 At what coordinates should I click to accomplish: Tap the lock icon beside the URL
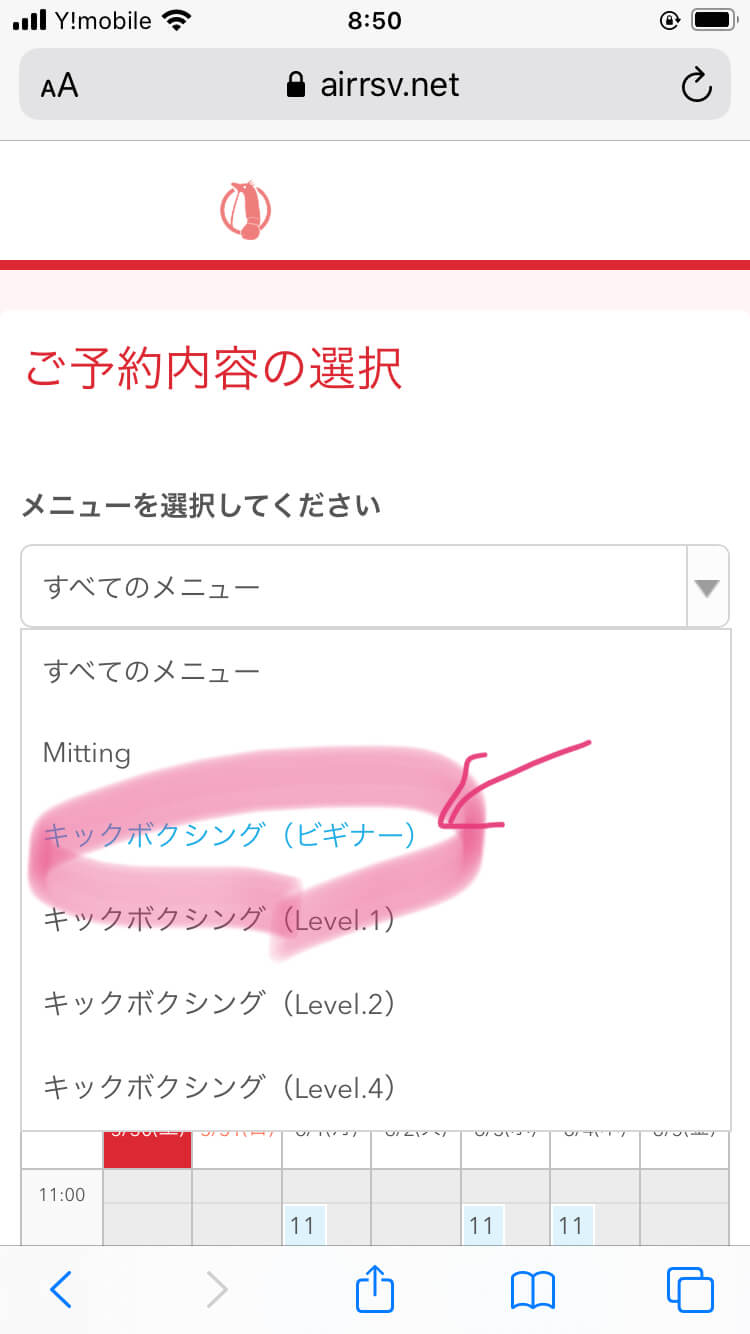[x=295, y=86]
